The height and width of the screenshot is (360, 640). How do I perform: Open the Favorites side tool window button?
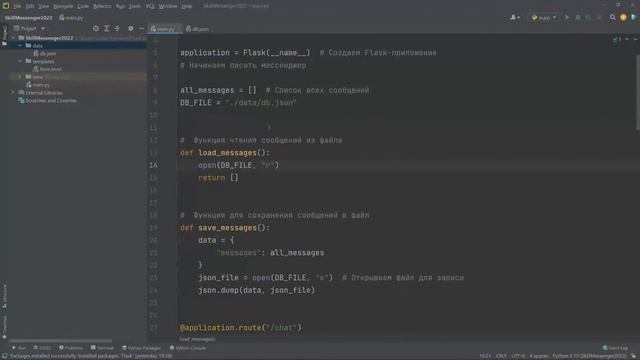tap(4, 327)
